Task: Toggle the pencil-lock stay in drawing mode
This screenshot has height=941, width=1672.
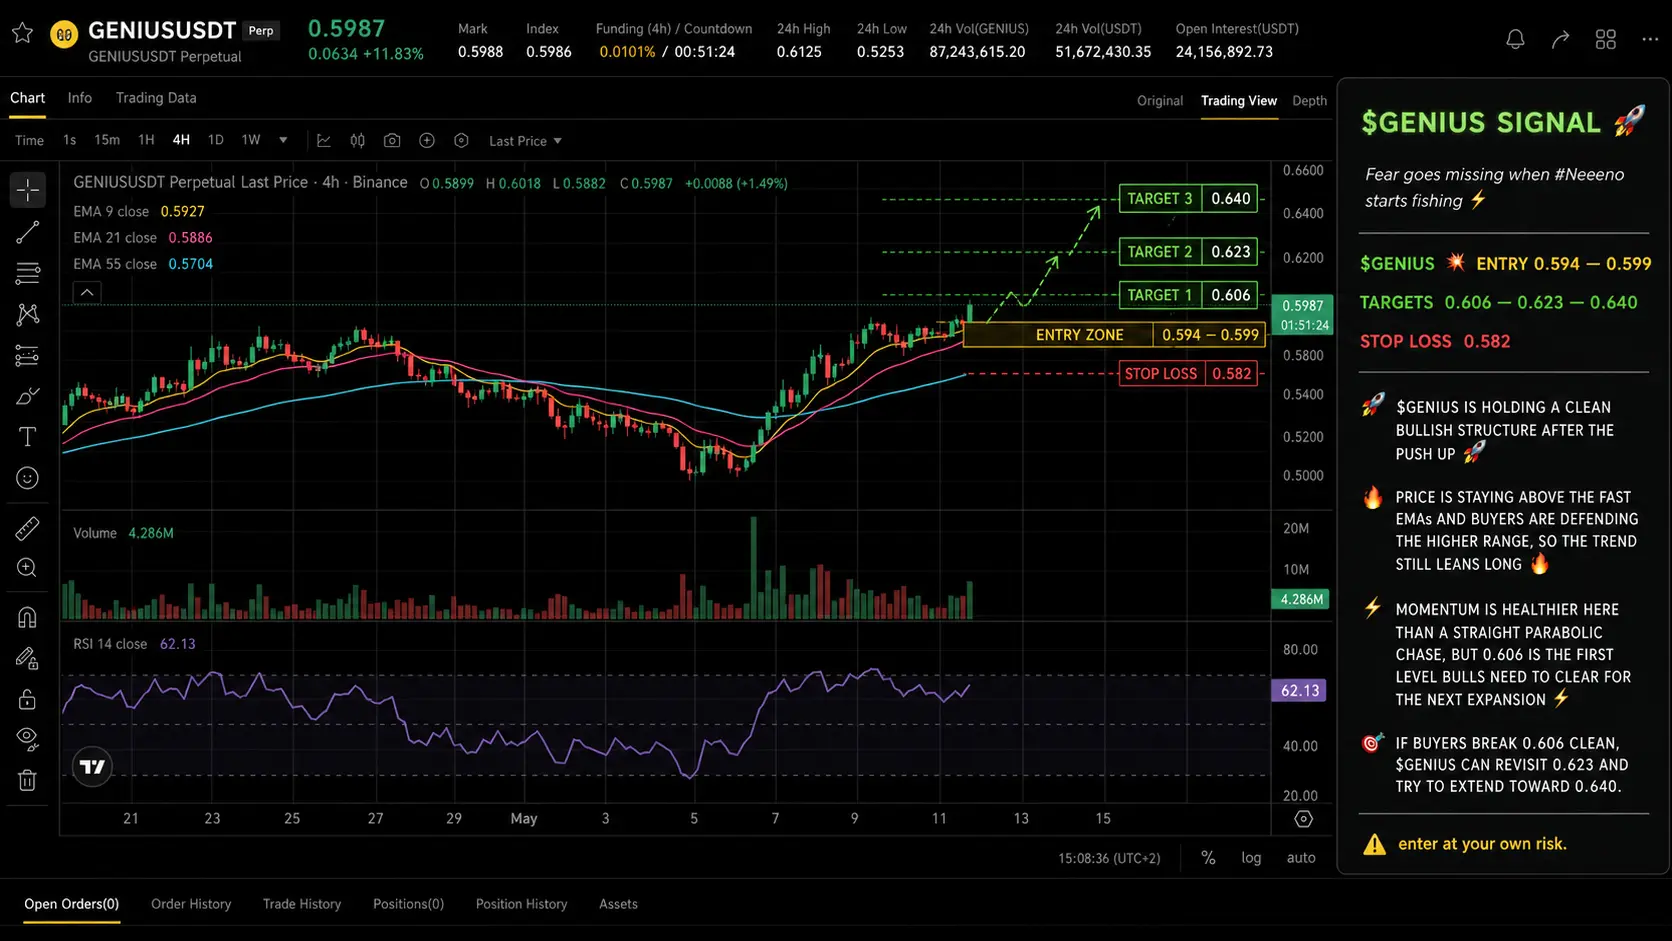Action: [x=28, y=658]
